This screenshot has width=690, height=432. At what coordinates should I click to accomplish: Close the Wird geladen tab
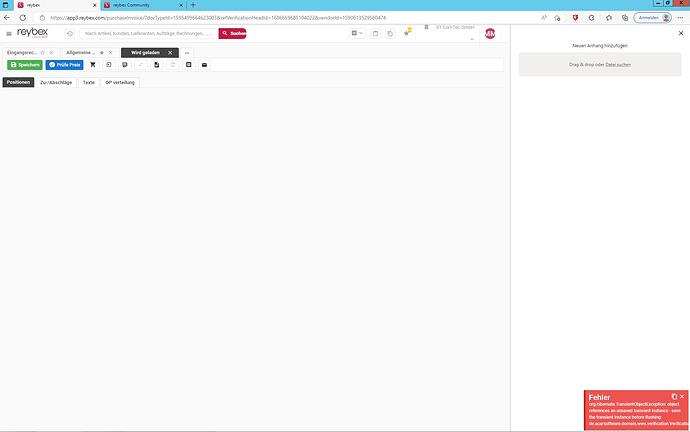(x=170, y=53)
